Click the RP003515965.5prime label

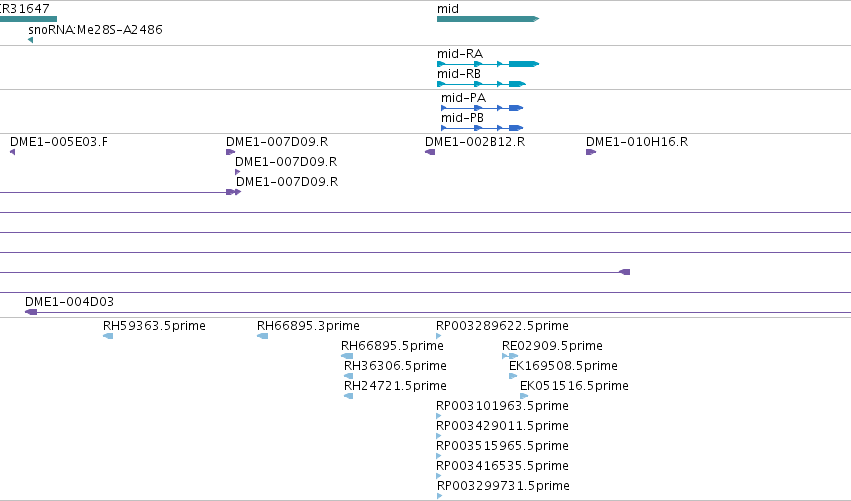pyautogui.click(x=503, y=446)
